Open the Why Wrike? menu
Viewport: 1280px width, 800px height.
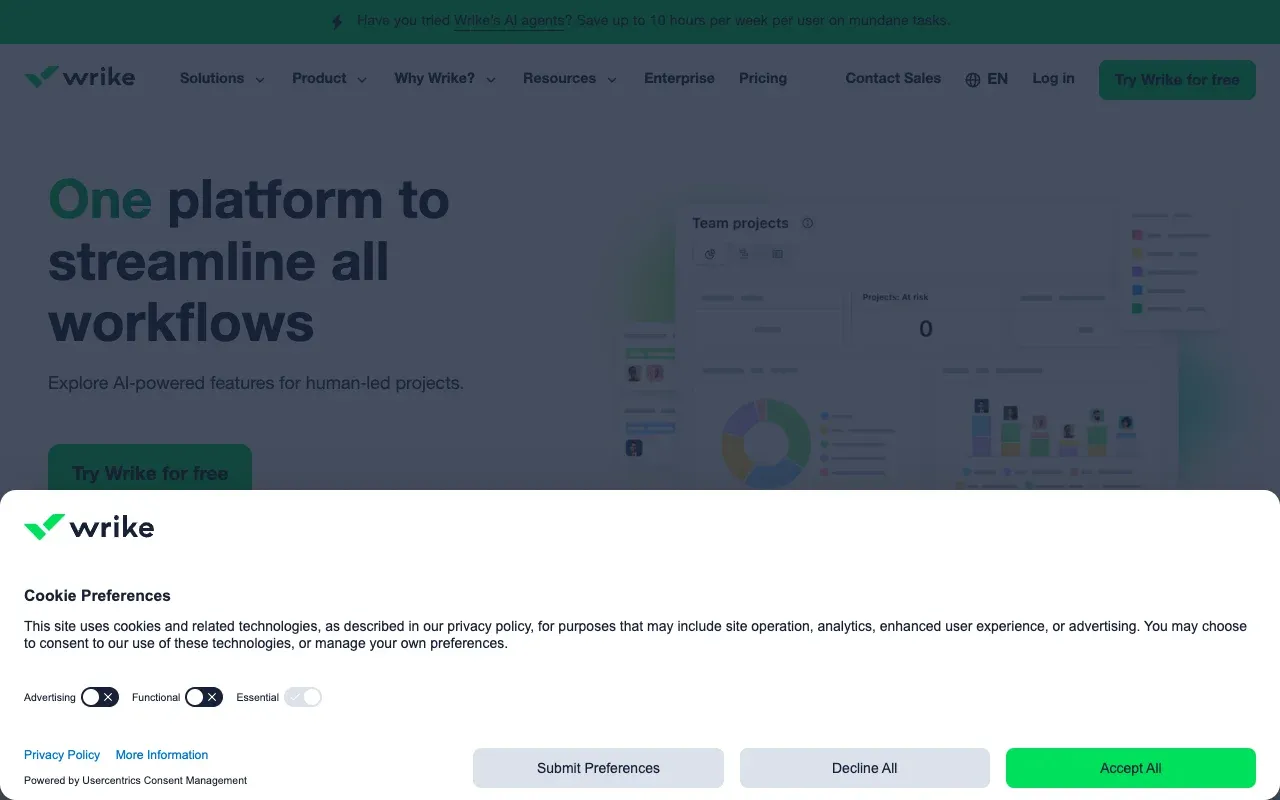tap(445, 78)
